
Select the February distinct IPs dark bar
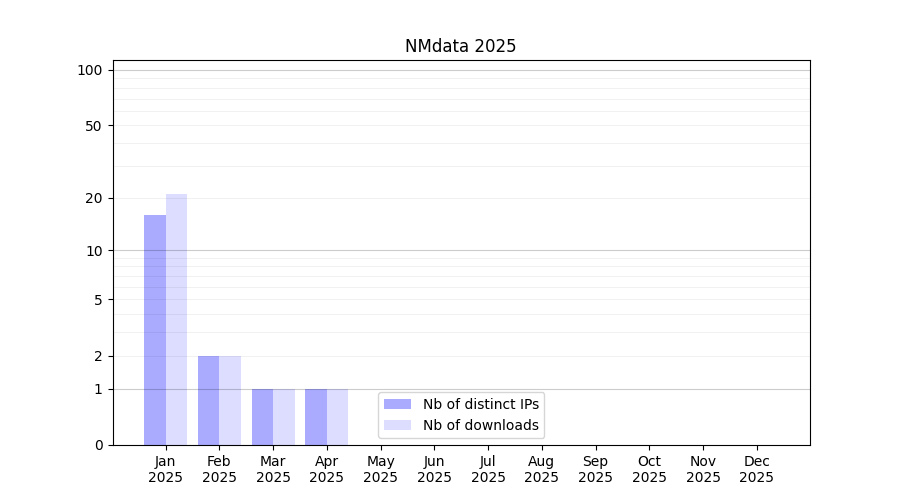pos(208,400)
